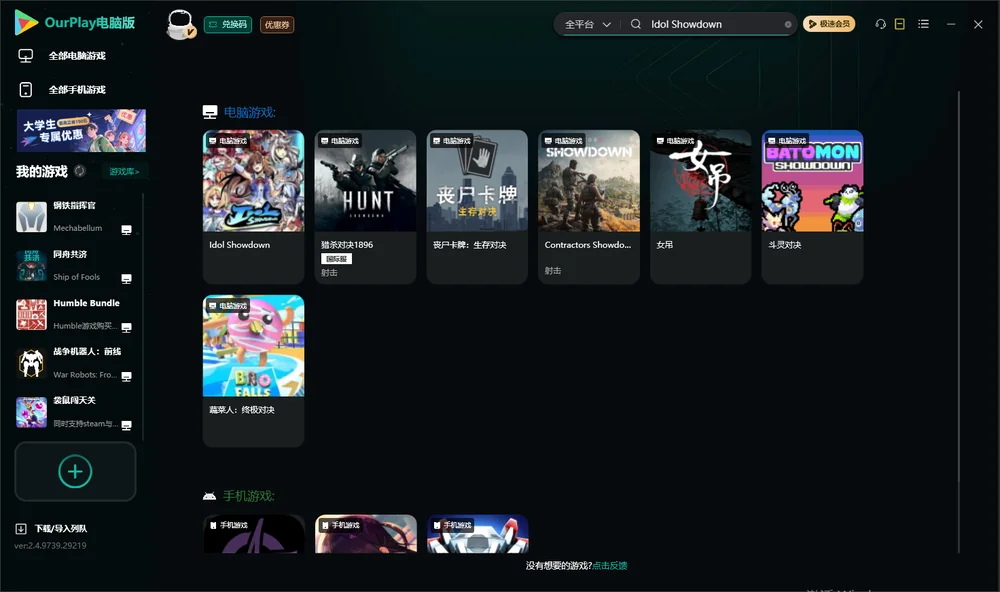Click the 极速会员 membership button
The image size is (1000, 592).
828,24
